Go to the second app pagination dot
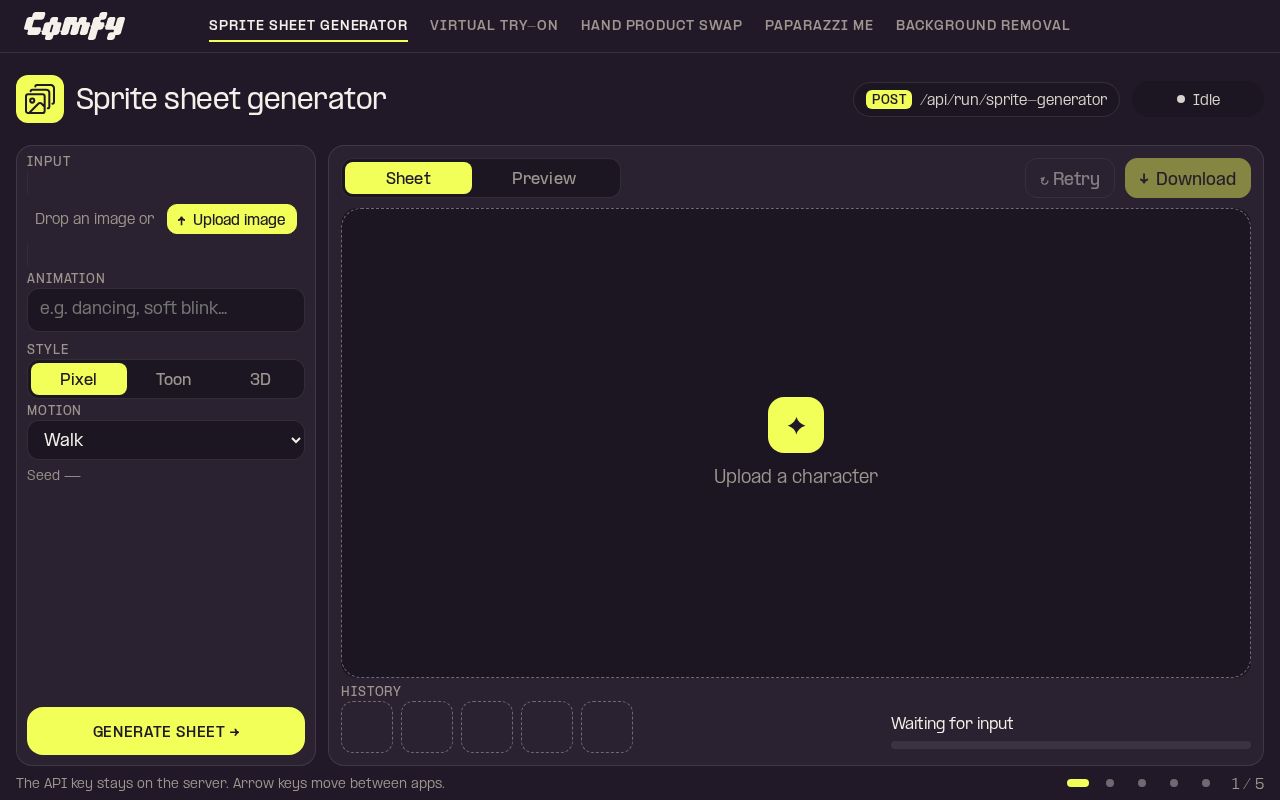Image resolution: width=1280 pixels, height=800 pixels. [x=1110, y=783]
